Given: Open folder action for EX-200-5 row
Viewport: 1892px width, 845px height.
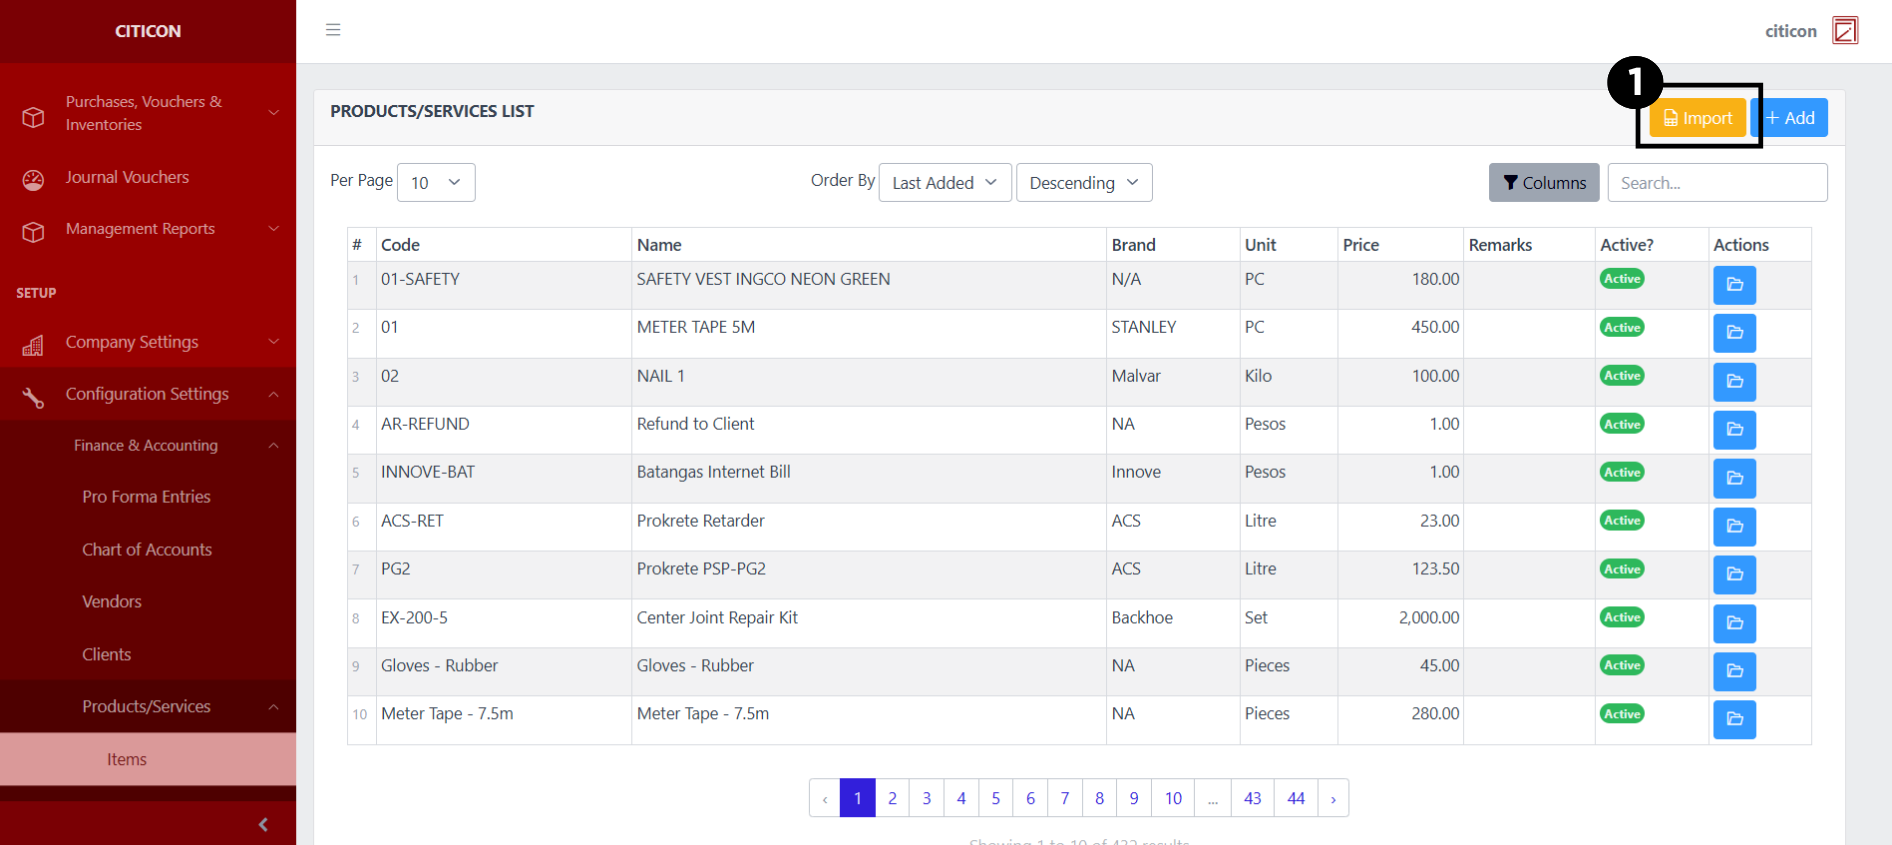Looking at the screenshot, I should (x=1734, y=623).
